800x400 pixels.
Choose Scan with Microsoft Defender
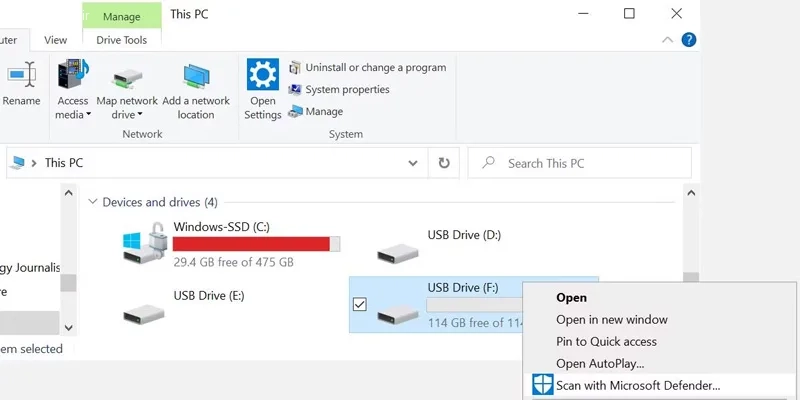click(x=637, y=385)
